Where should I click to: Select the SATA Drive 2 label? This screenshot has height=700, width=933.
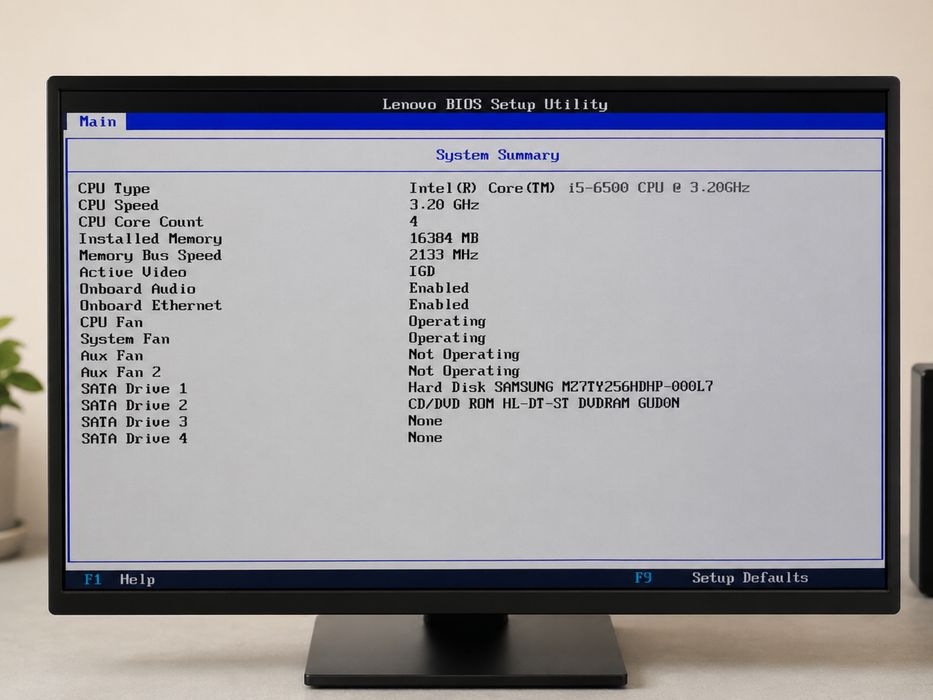(134, 405)
